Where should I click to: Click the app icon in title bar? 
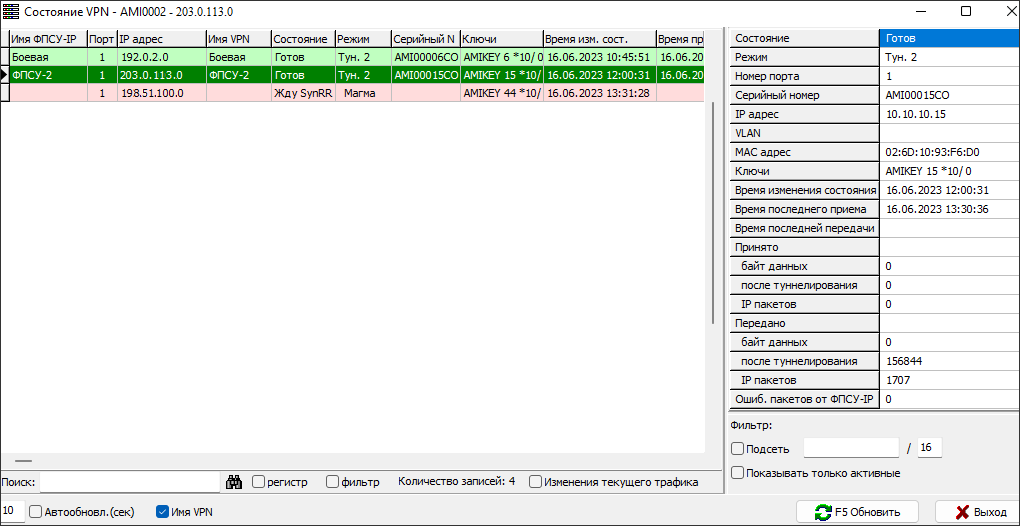[11, 12]
